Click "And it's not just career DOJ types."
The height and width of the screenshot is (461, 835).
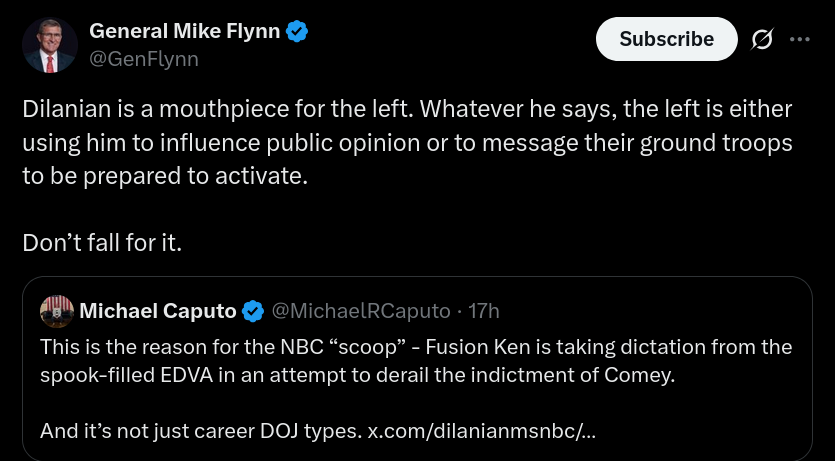tap(201, 431)
